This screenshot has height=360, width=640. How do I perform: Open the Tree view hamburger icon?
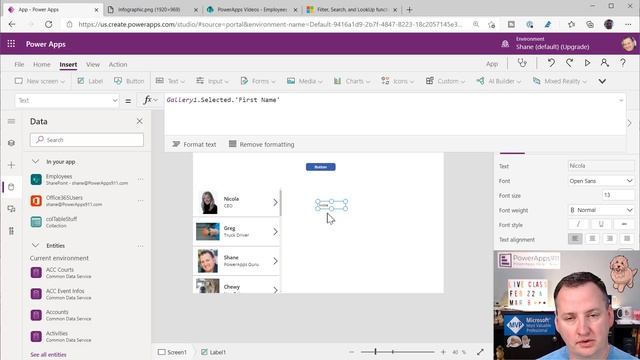[x=11, y=121]
